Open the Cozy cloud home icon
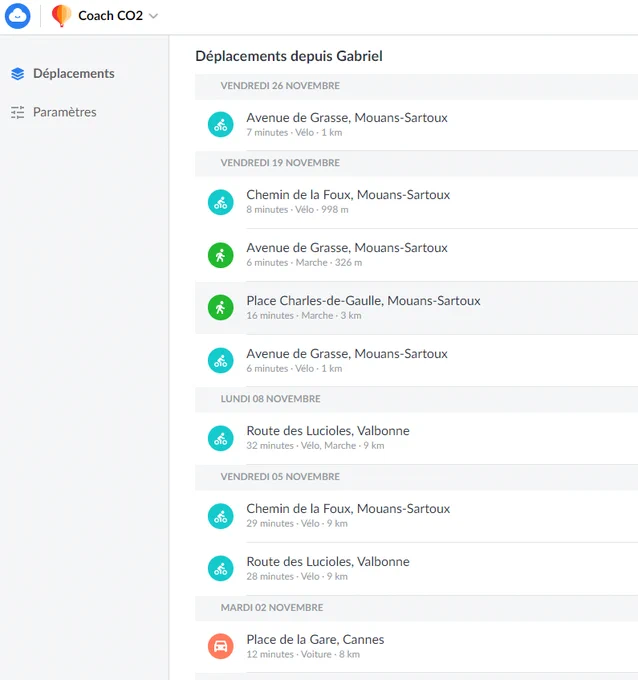This screenshot has width=638, height=680. point(17,16)
